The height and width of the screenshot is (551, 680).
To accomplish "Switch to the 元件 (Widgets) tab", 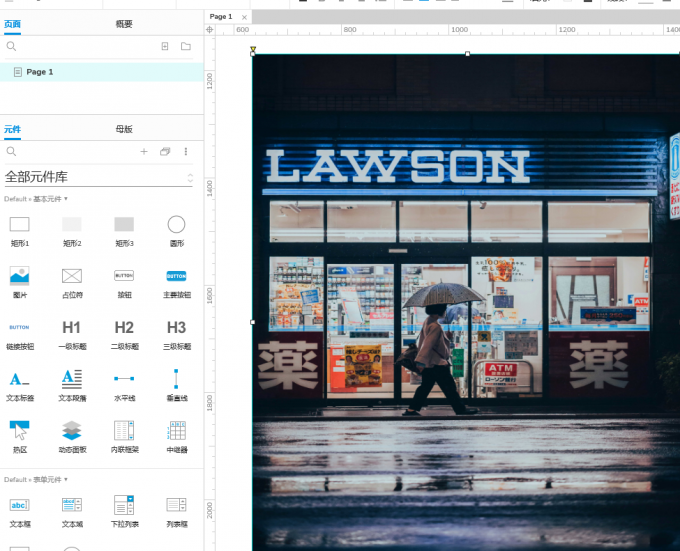I will [12, 129].
